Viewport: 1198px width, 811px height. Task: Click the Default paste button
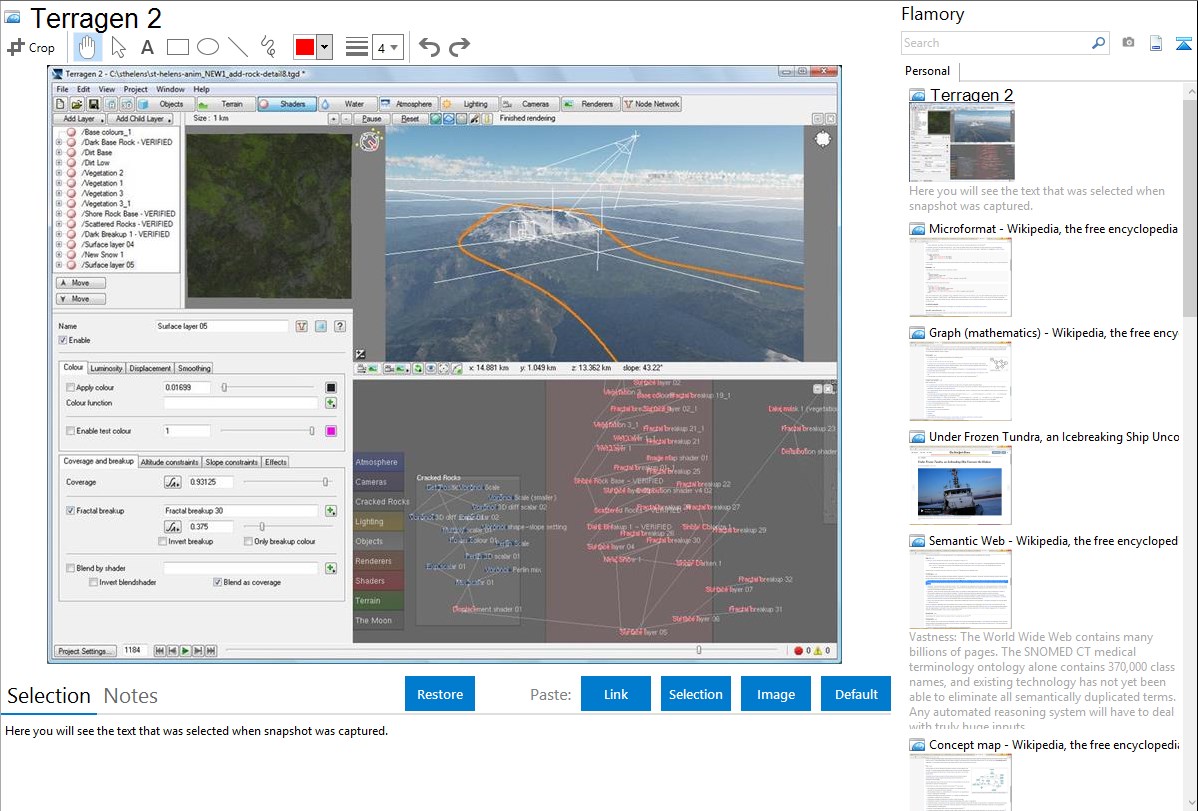pyautogui.click(x=856, y=694)
